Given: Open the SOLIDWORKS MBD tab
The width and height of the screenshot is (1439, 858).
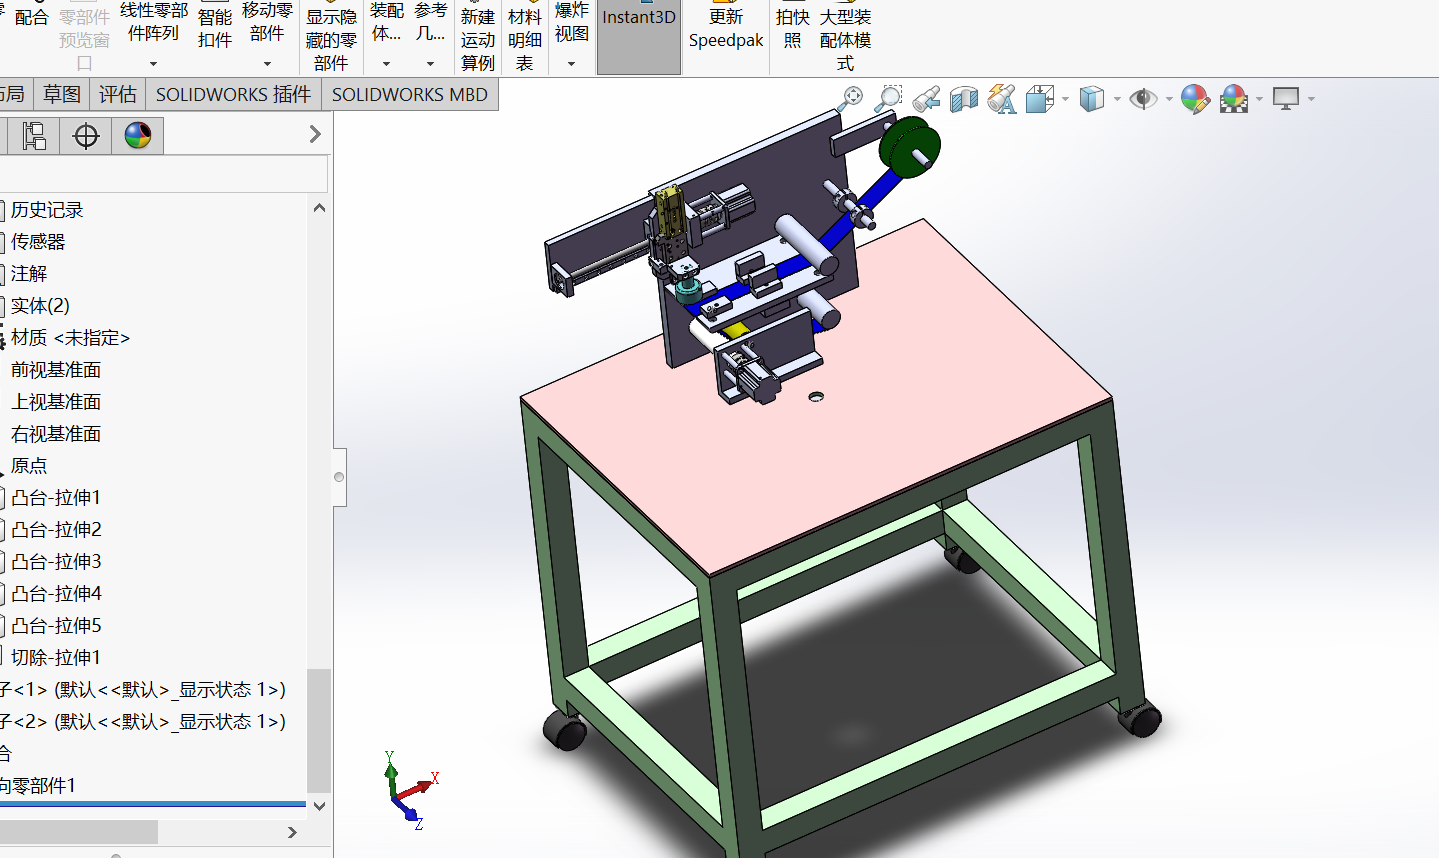Looking at the screenshot, I should pos(410,94).
